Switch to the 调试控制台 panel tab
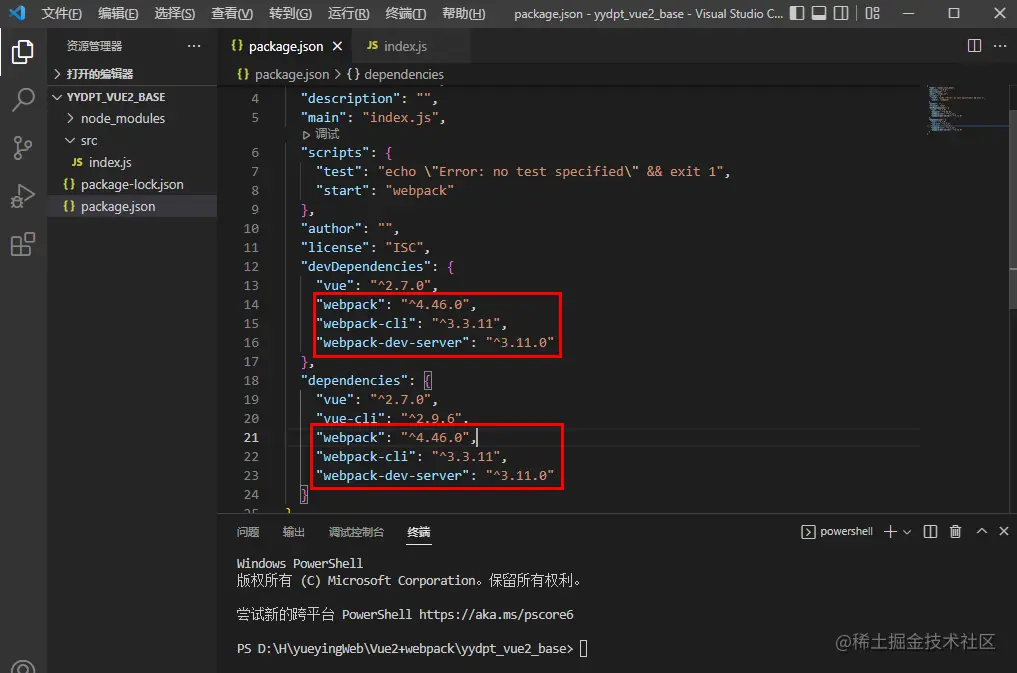Image resolution: width=1017 pixels, height=673 pixels. pyautogui.click(x=356, y=532)
